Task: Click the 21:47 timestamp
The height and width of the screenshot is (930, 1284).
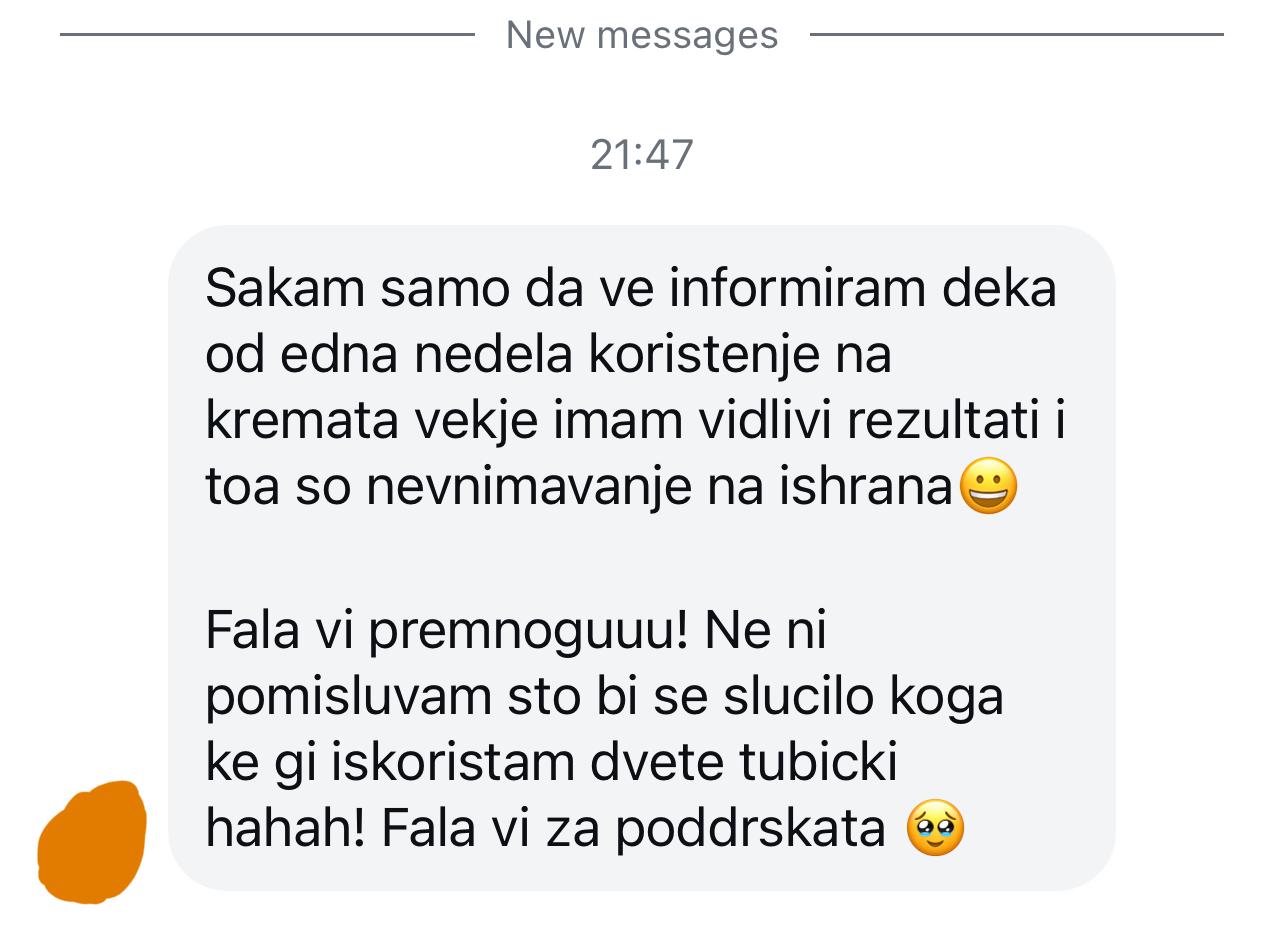Action: pyautogui.click(x=642, y=155)
